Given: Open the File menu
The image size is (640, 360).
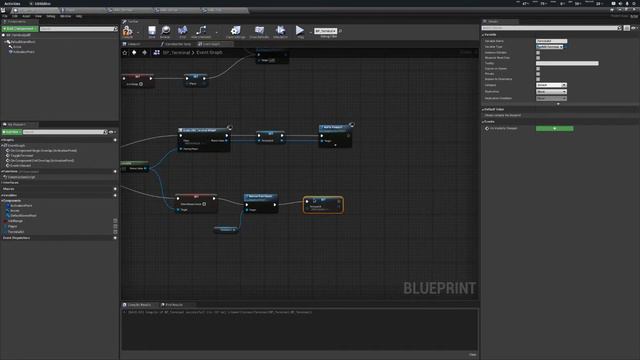Looking at the screenshot, I should (4, 16).
